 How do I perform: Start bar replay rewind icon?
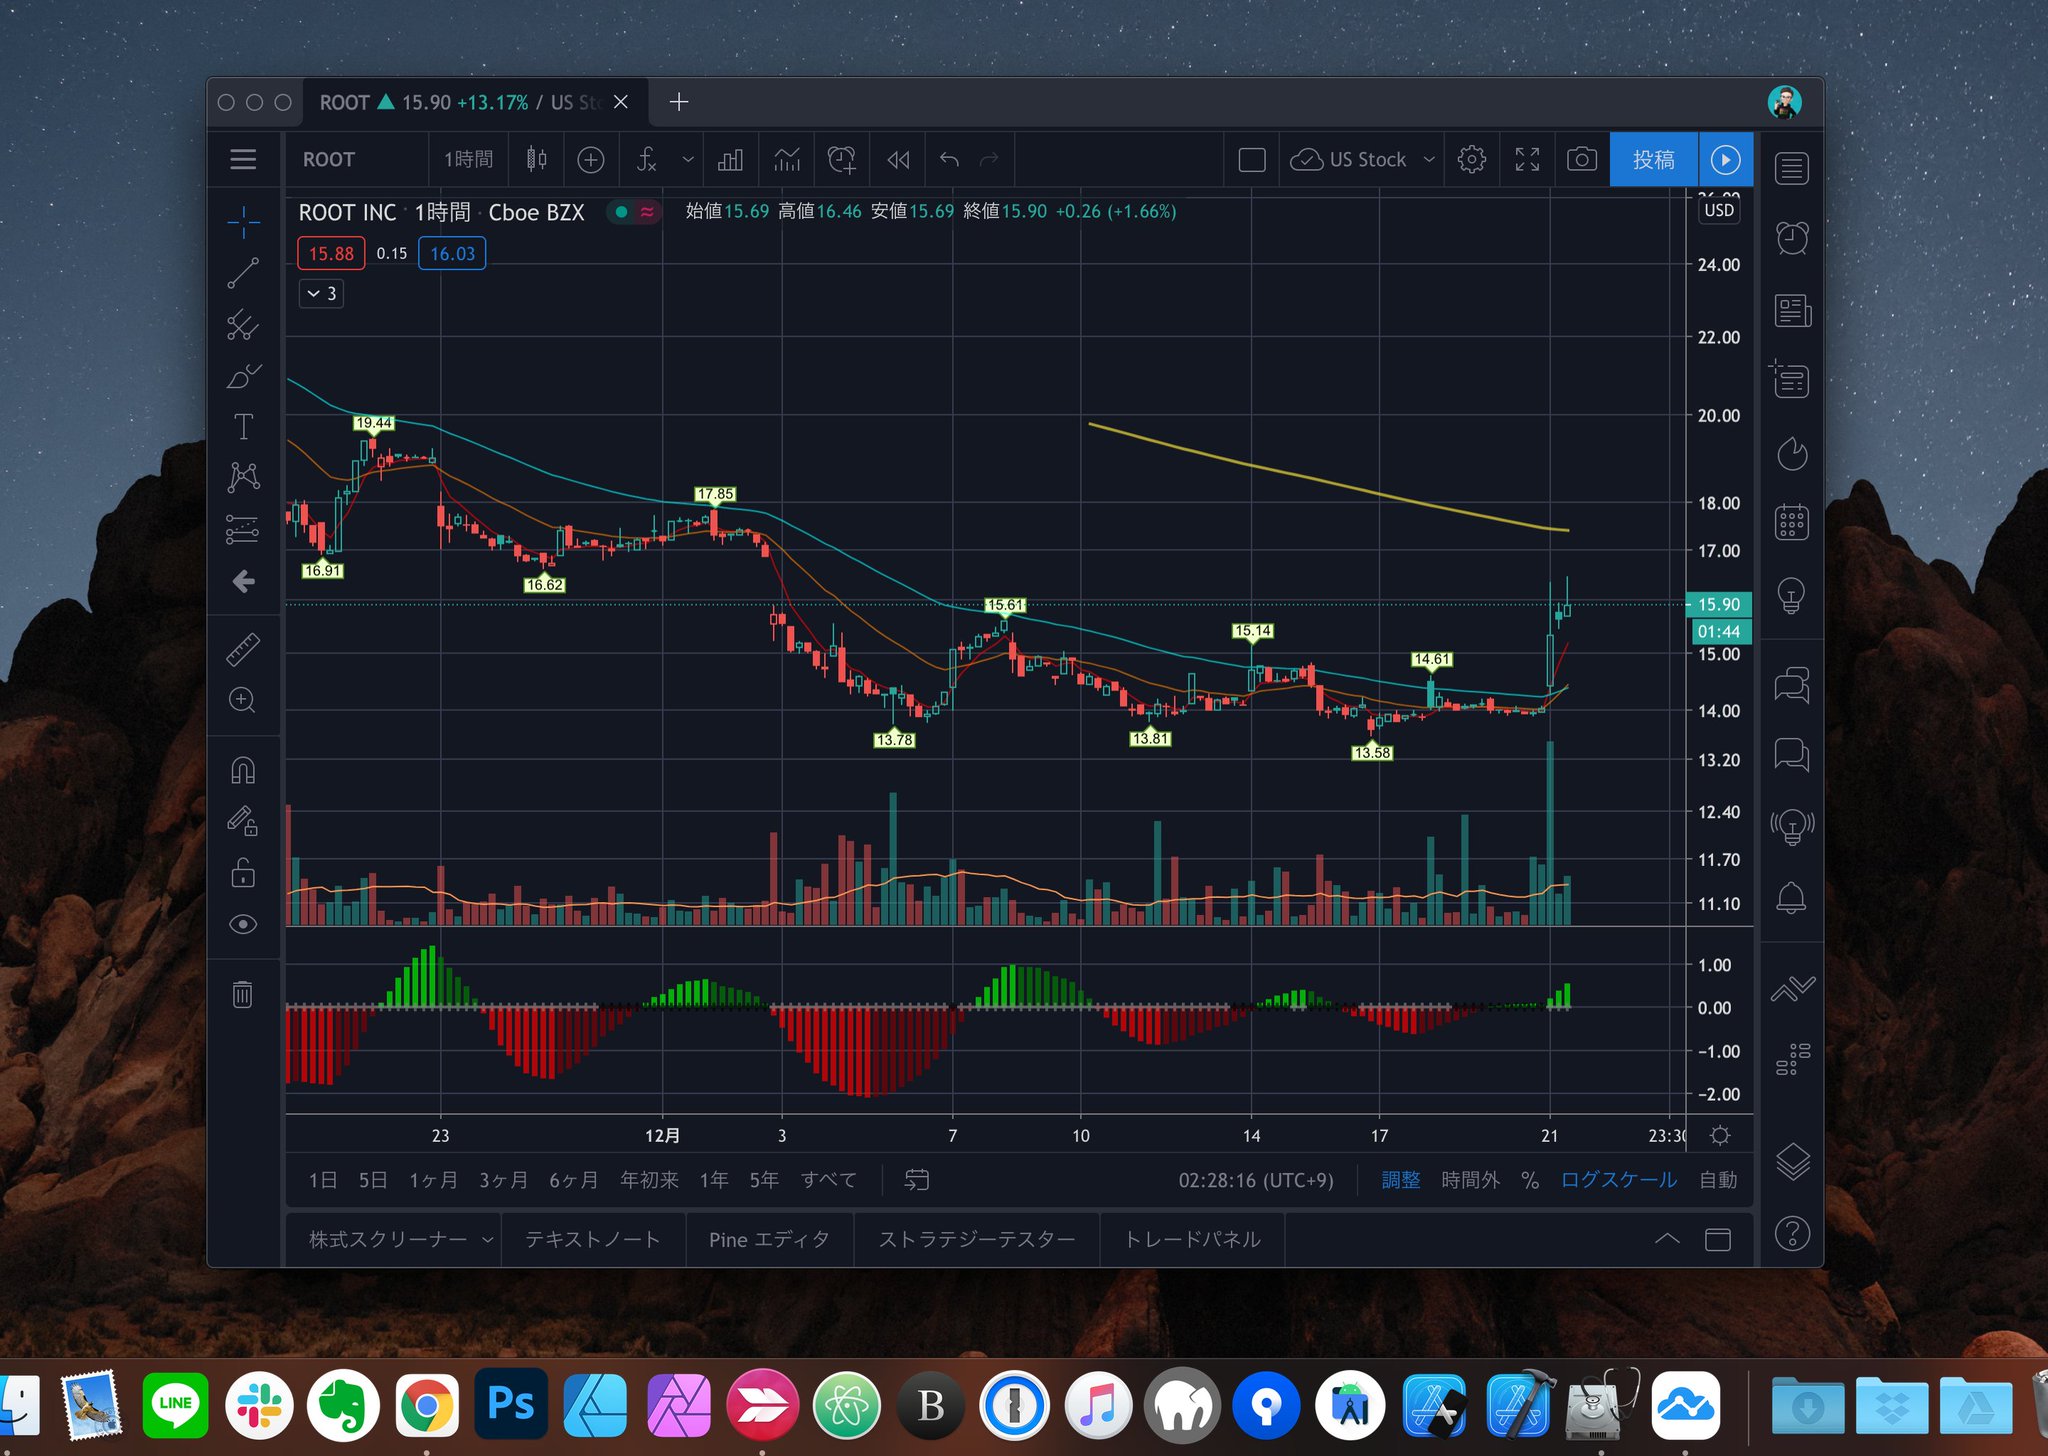tap(898, 160)
